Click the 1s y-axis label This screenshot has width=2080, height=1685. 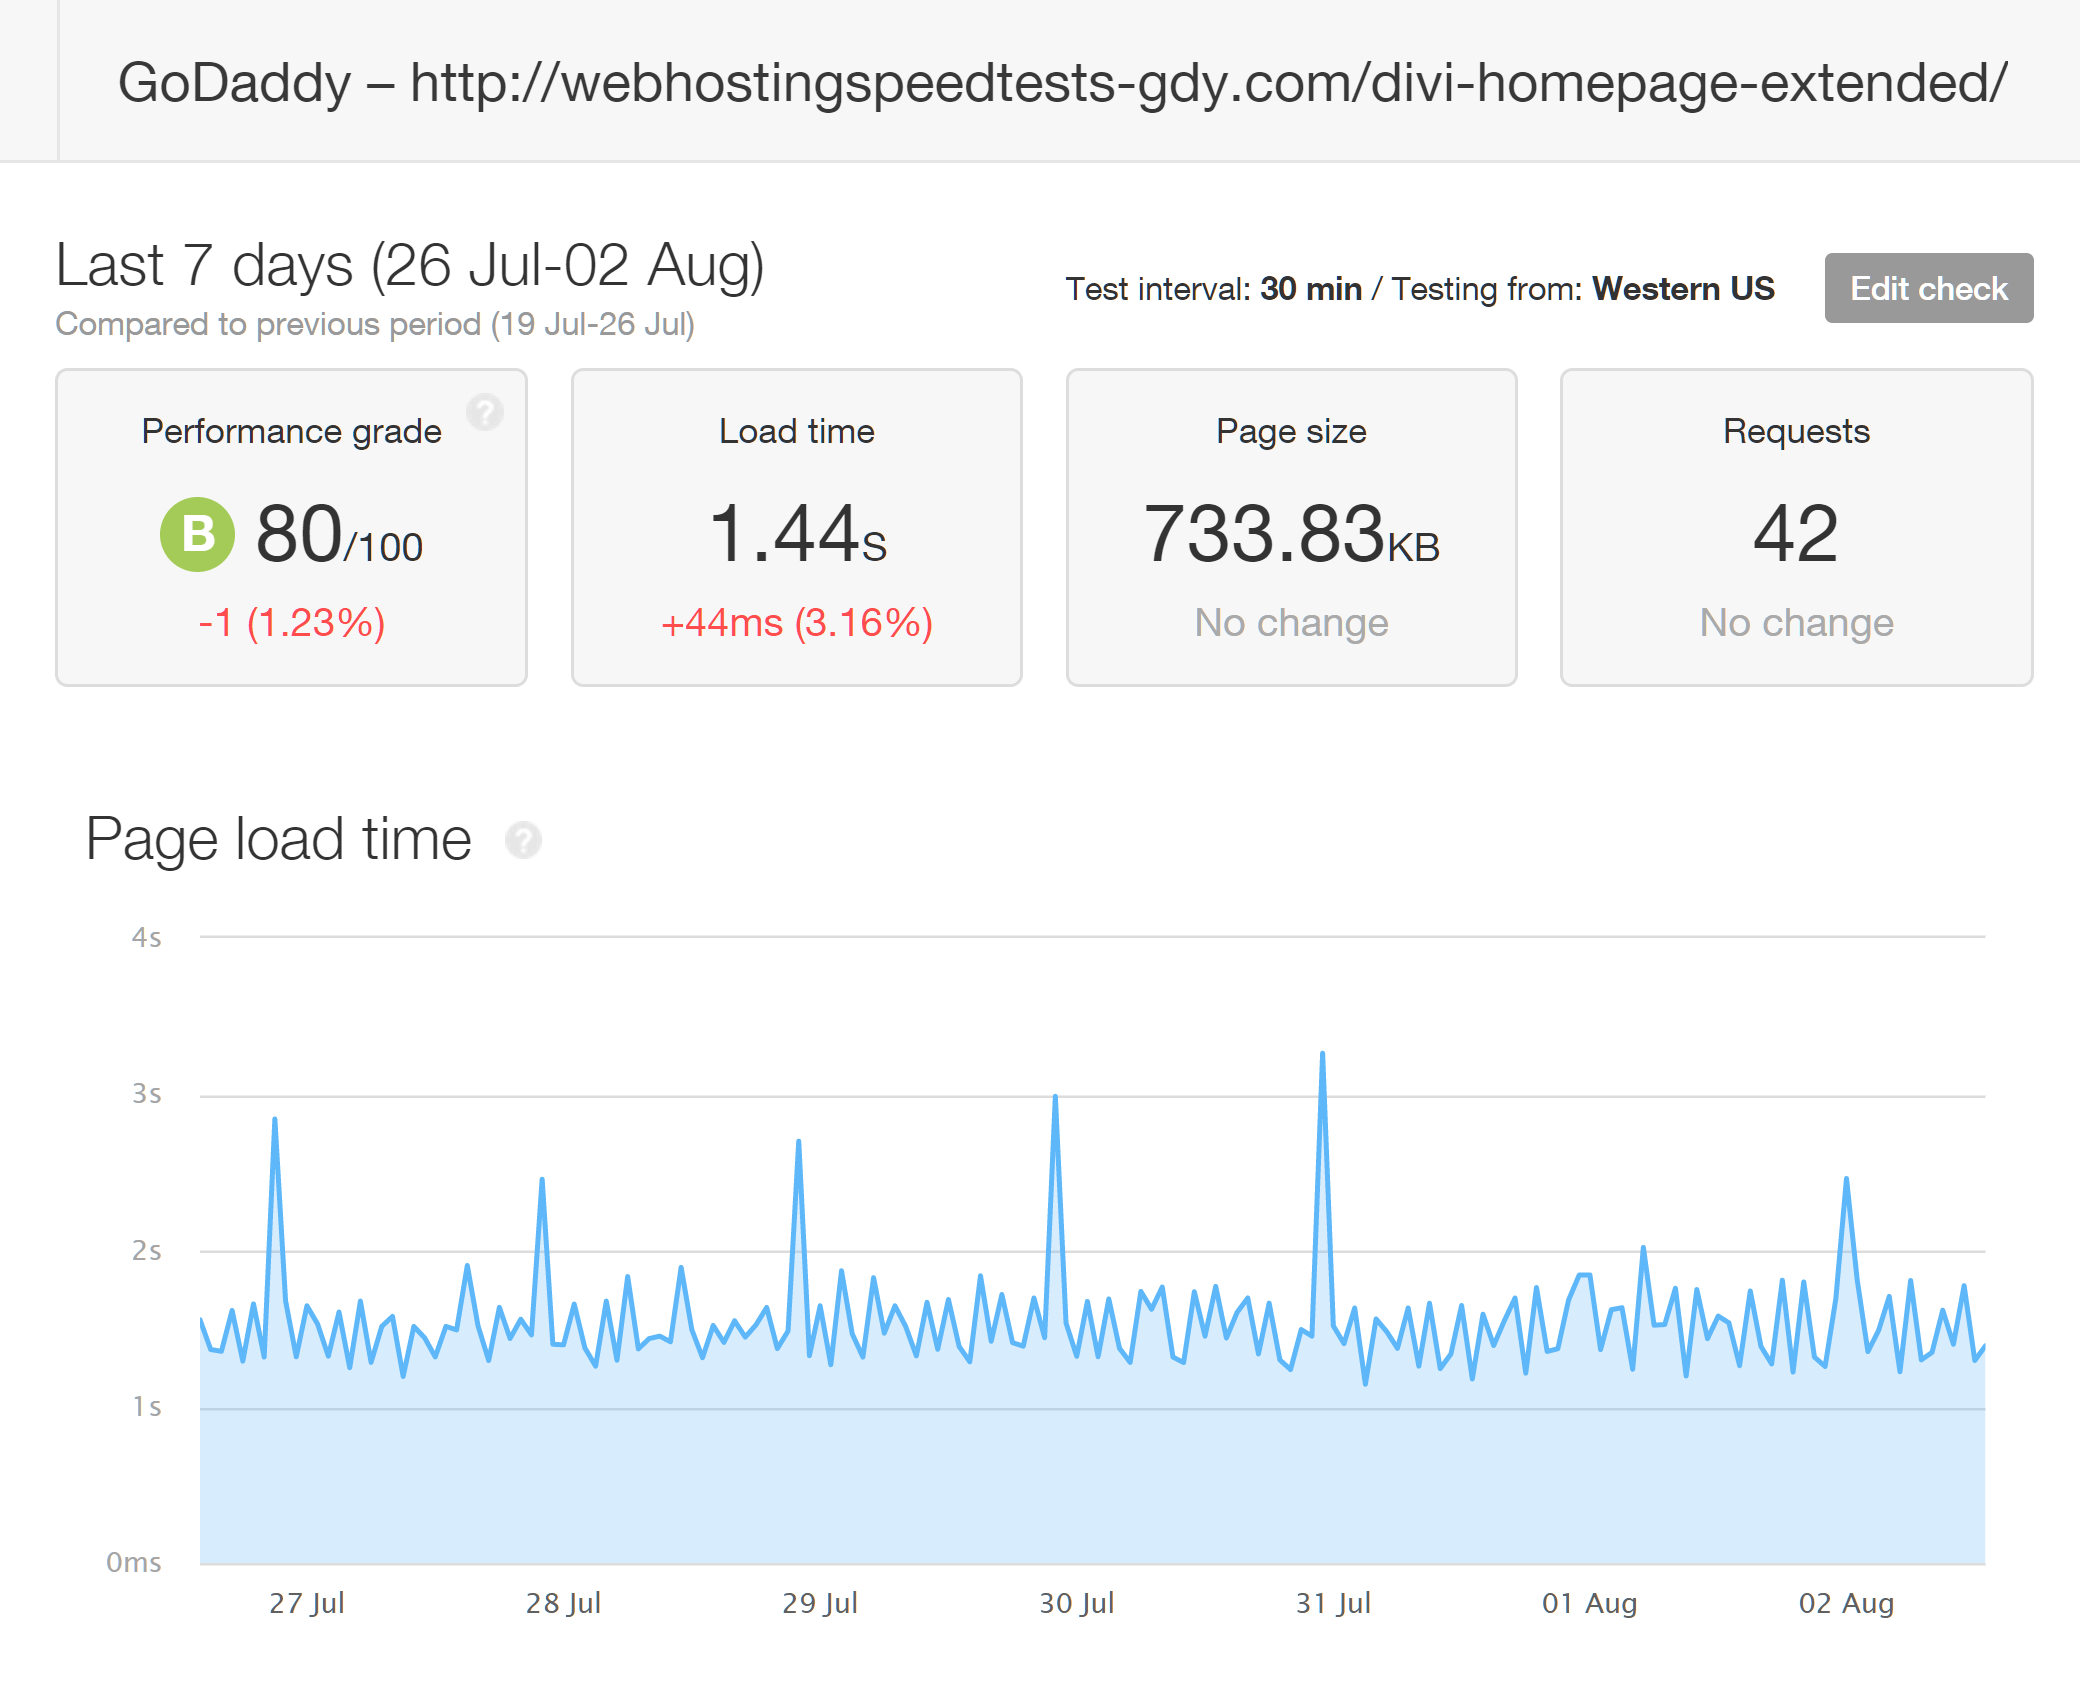(146, 1406)
